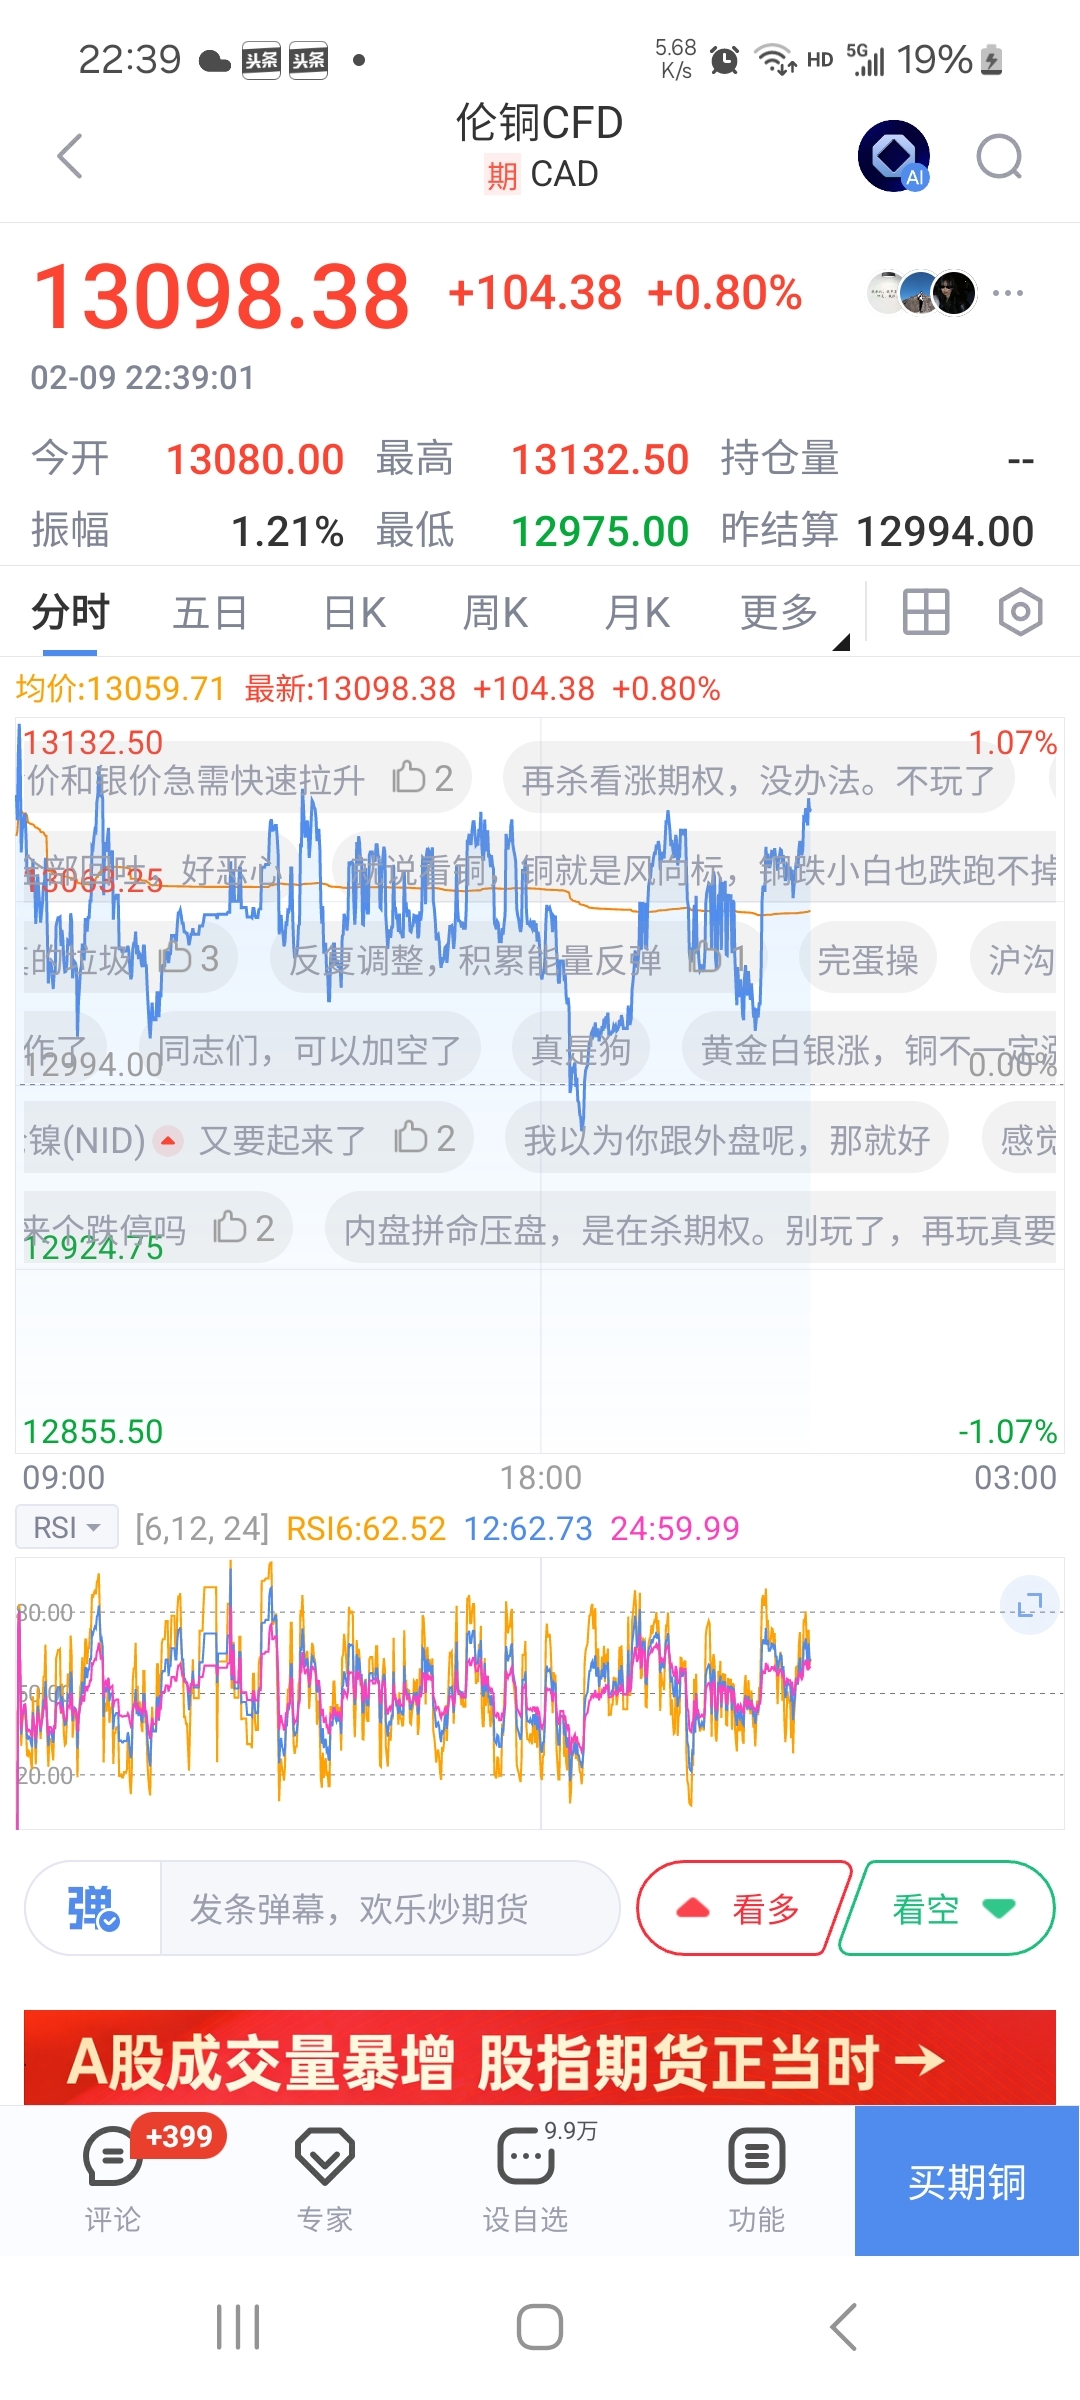
Task: Tap the alarm icon in status bar
Action: [725, 60]
